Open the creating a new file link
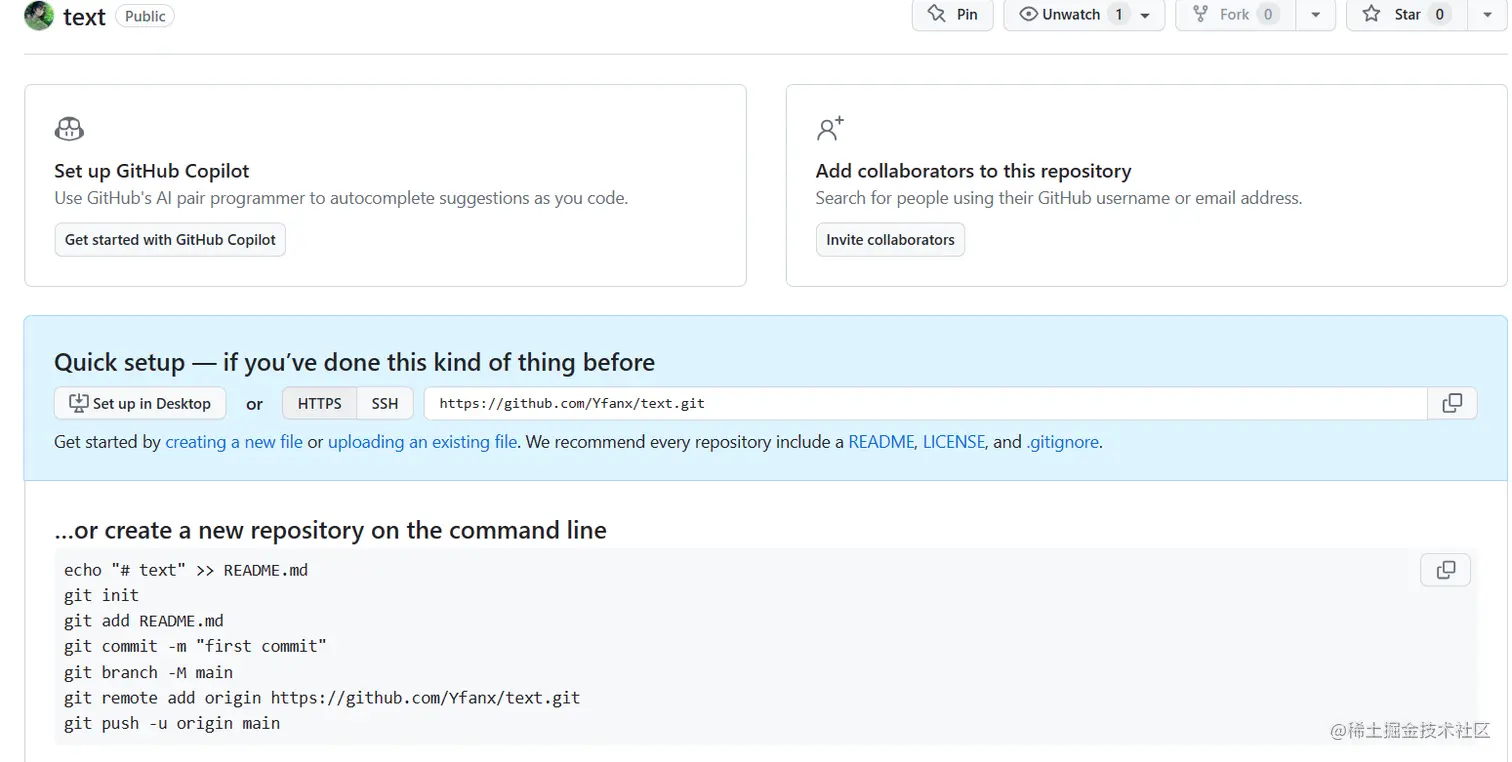Screen dimensions: 1512x762 pos(233,441)
